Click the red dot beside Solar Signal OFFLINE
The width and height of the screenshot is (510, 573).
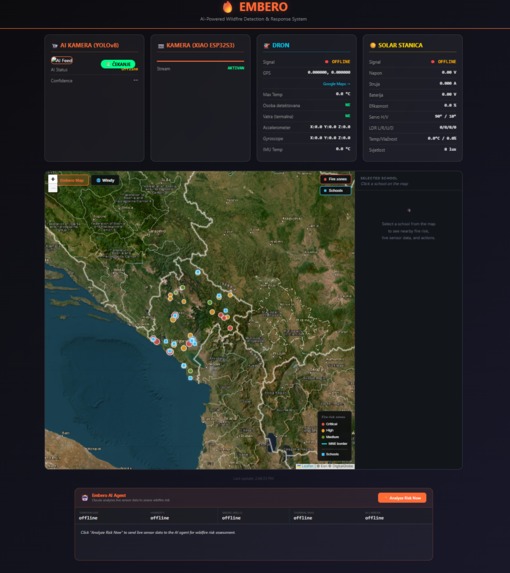click(x=433, y=62)
